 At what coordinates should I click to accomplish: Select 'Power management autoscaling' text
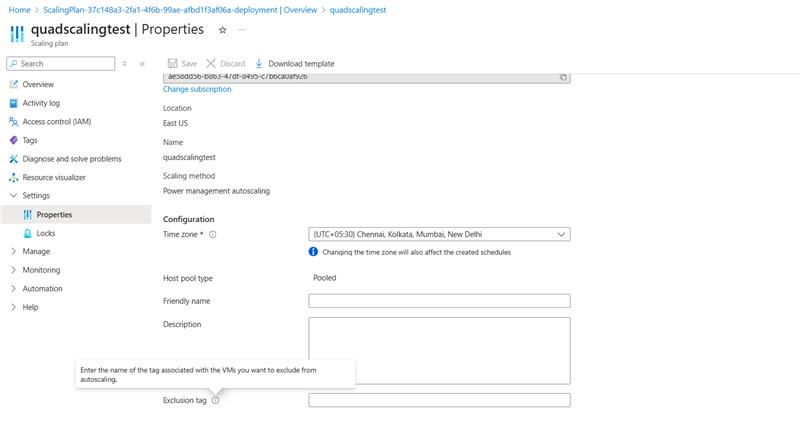216,191
